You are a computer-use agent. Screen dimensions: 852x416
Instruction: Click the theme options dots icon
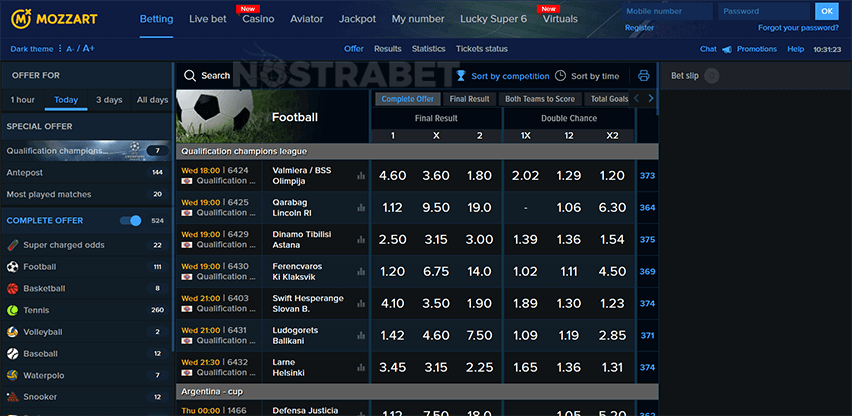(60, 49)
